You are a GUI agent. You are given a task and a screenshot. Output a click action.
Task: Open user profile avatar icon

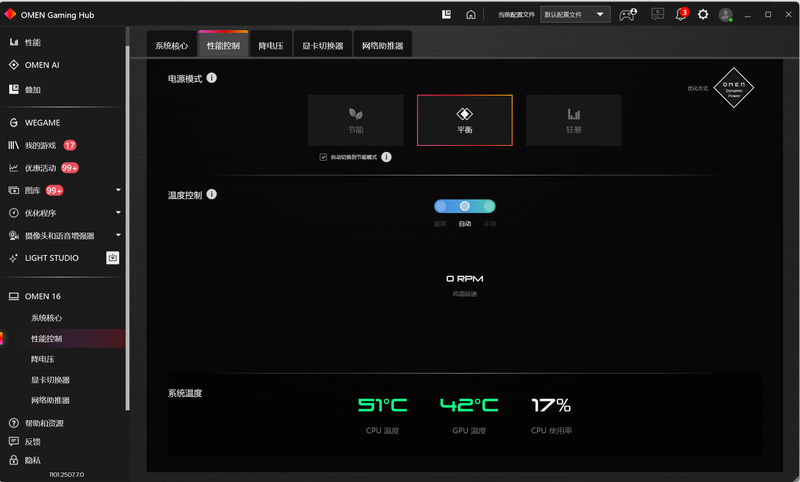(725, 15)
